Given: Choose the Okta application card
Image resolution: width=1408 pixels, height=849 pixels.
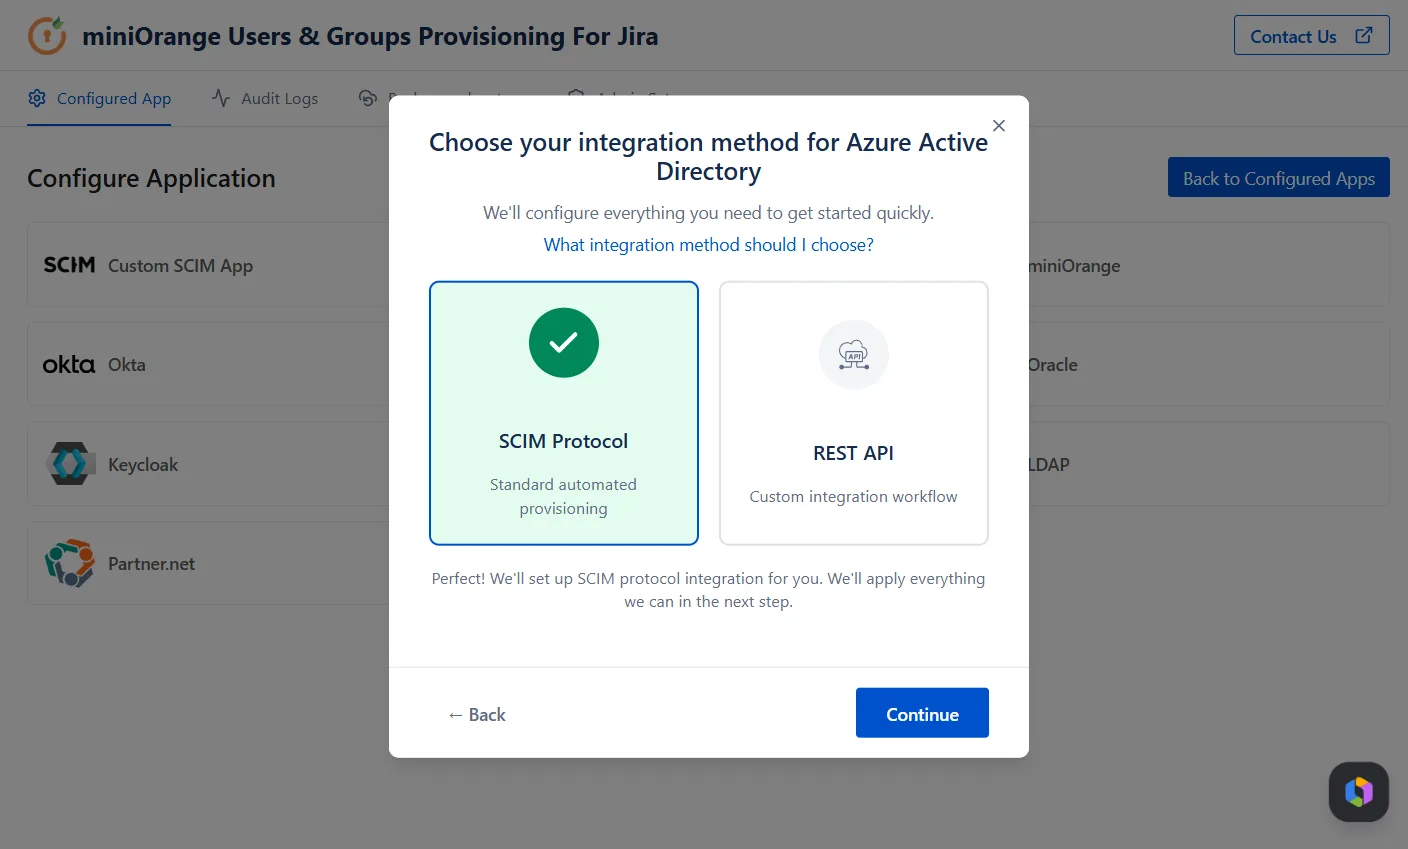Looking at the screenshot, I should point(208,364).
